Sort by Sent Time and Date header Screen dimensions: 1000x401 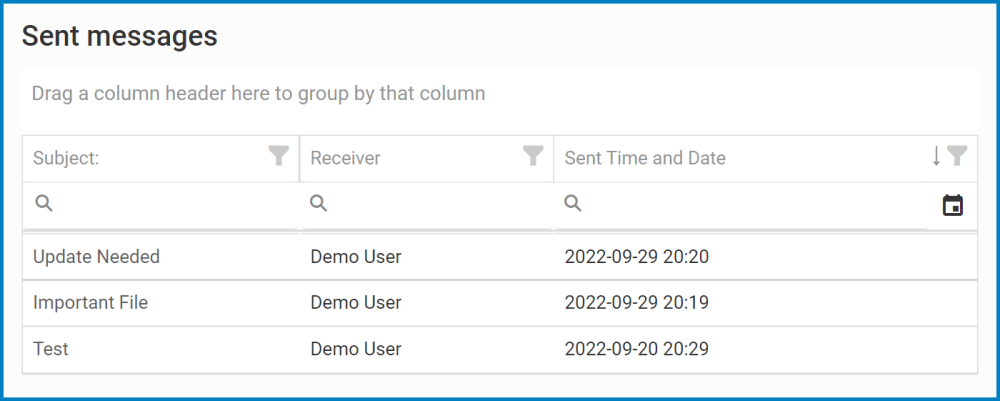[645, 158]
